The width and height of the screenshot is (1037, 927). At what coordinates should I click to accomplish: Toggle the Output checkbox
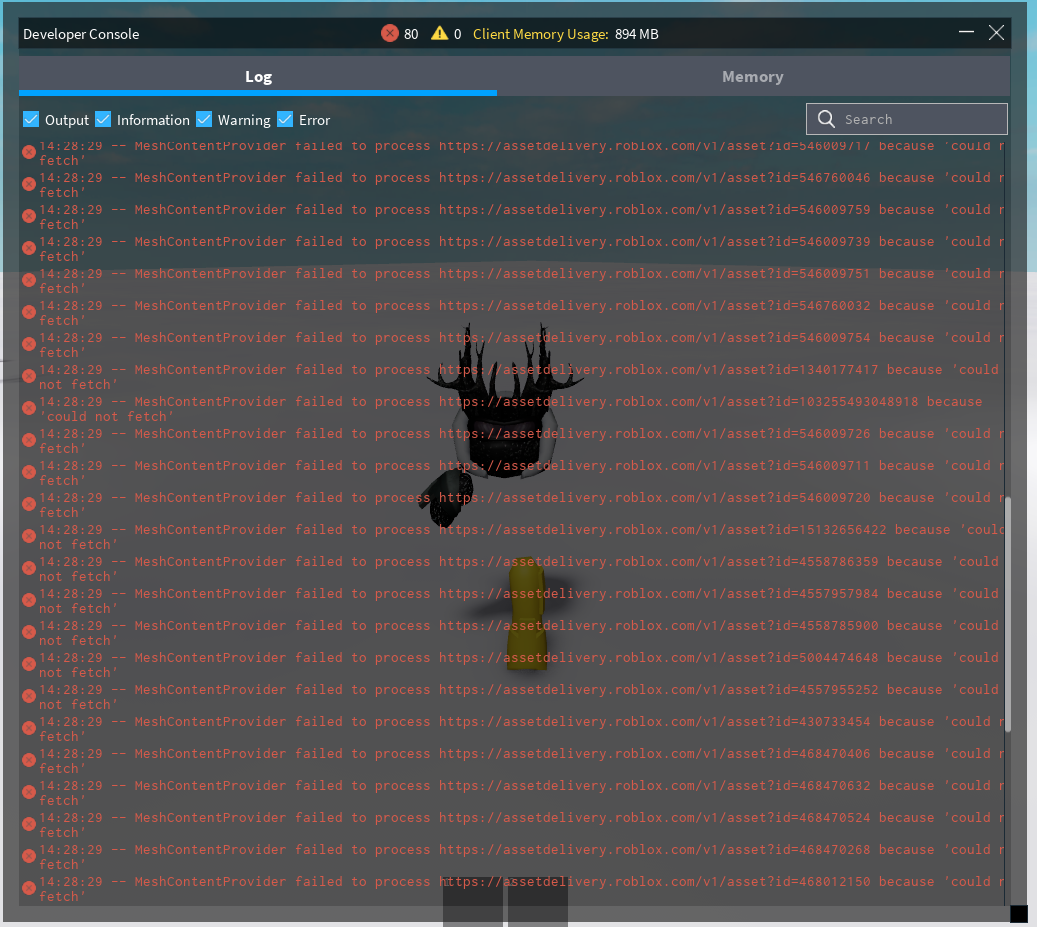[31, 119]
